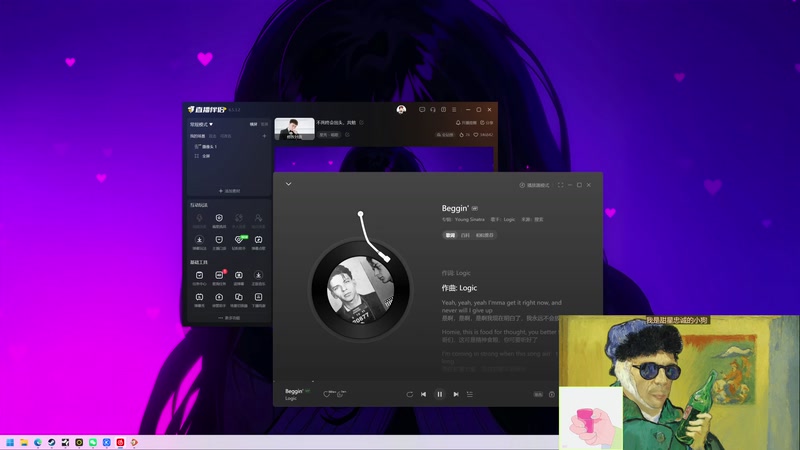Open WeChat green icon on taskbar
Screen dimensions: 800x450
tap(93, 442)
